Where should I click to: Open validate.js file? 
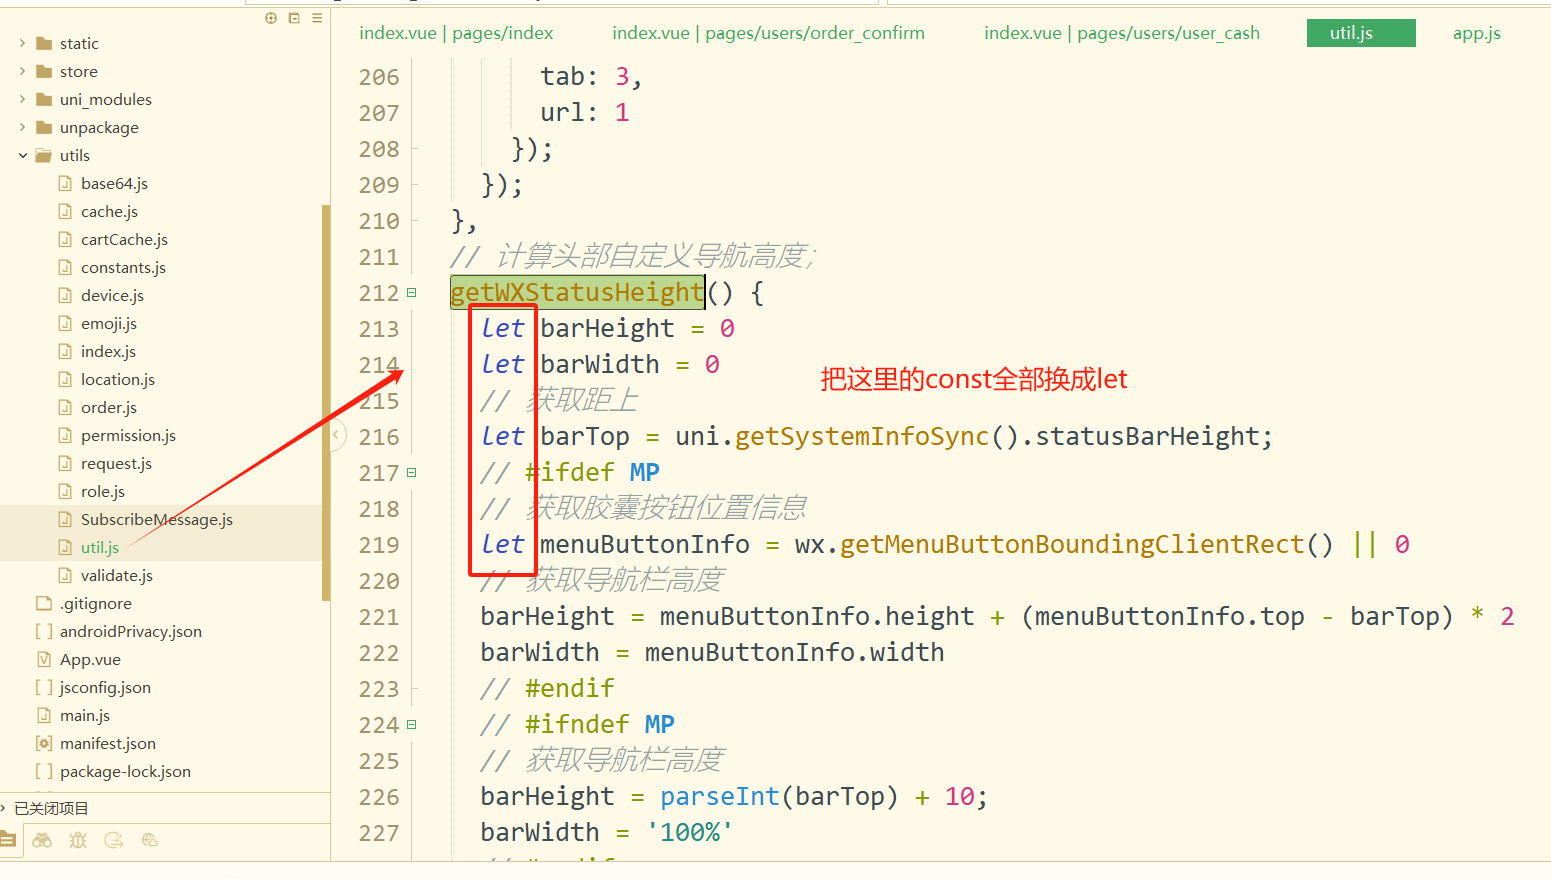click(x=117, y=575)
